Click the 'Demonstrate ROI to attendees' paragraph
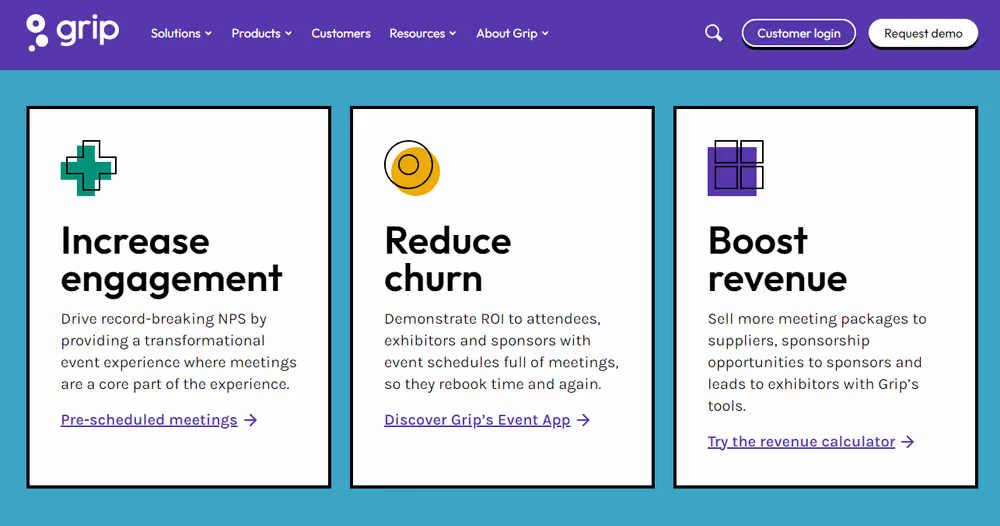The image size is (1000, 526). 501,351
